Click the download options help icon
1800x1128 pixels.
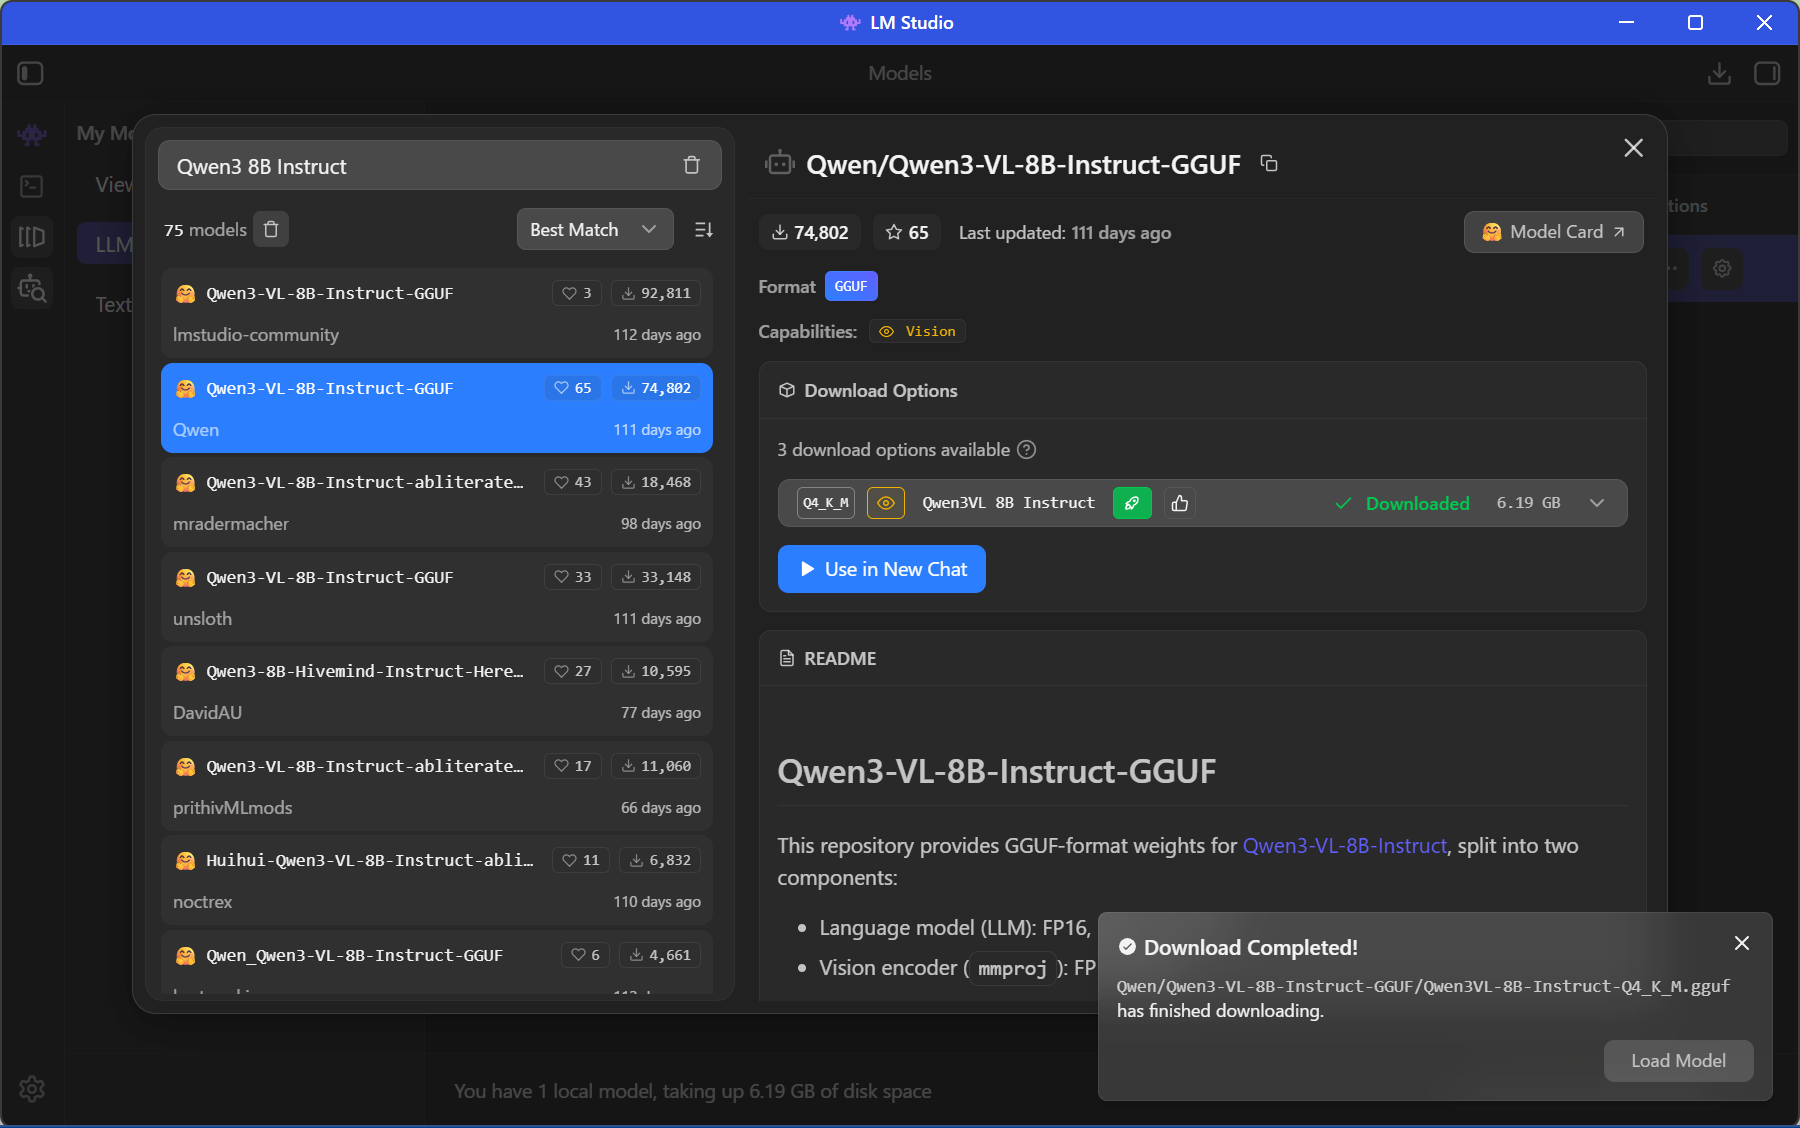tap(1026, 450)
